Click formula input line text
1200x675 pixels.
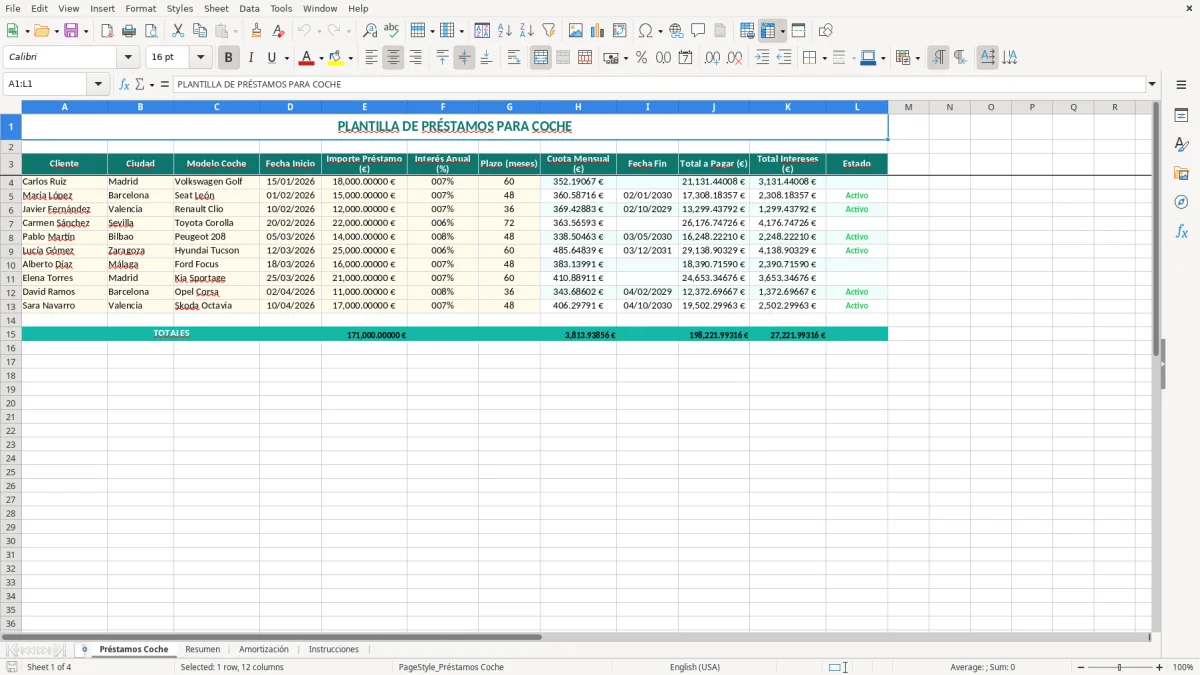659,84
